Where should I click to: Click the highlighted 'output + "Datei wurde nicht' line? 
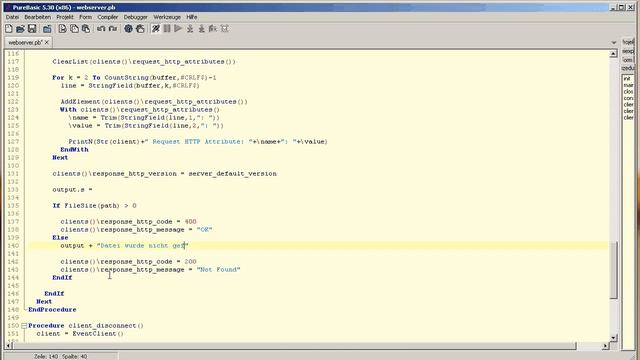point(124,245)
